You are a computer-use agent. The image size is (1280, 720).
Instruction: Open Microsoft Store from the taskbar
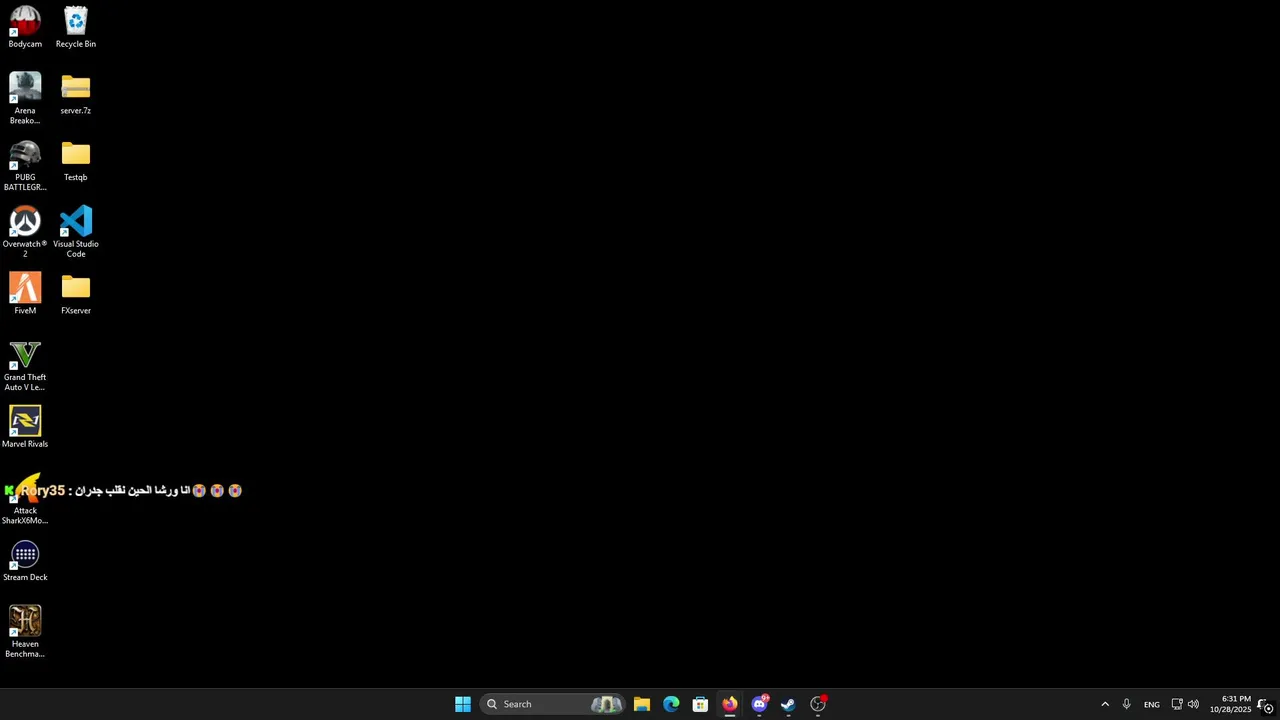(700, 704)
